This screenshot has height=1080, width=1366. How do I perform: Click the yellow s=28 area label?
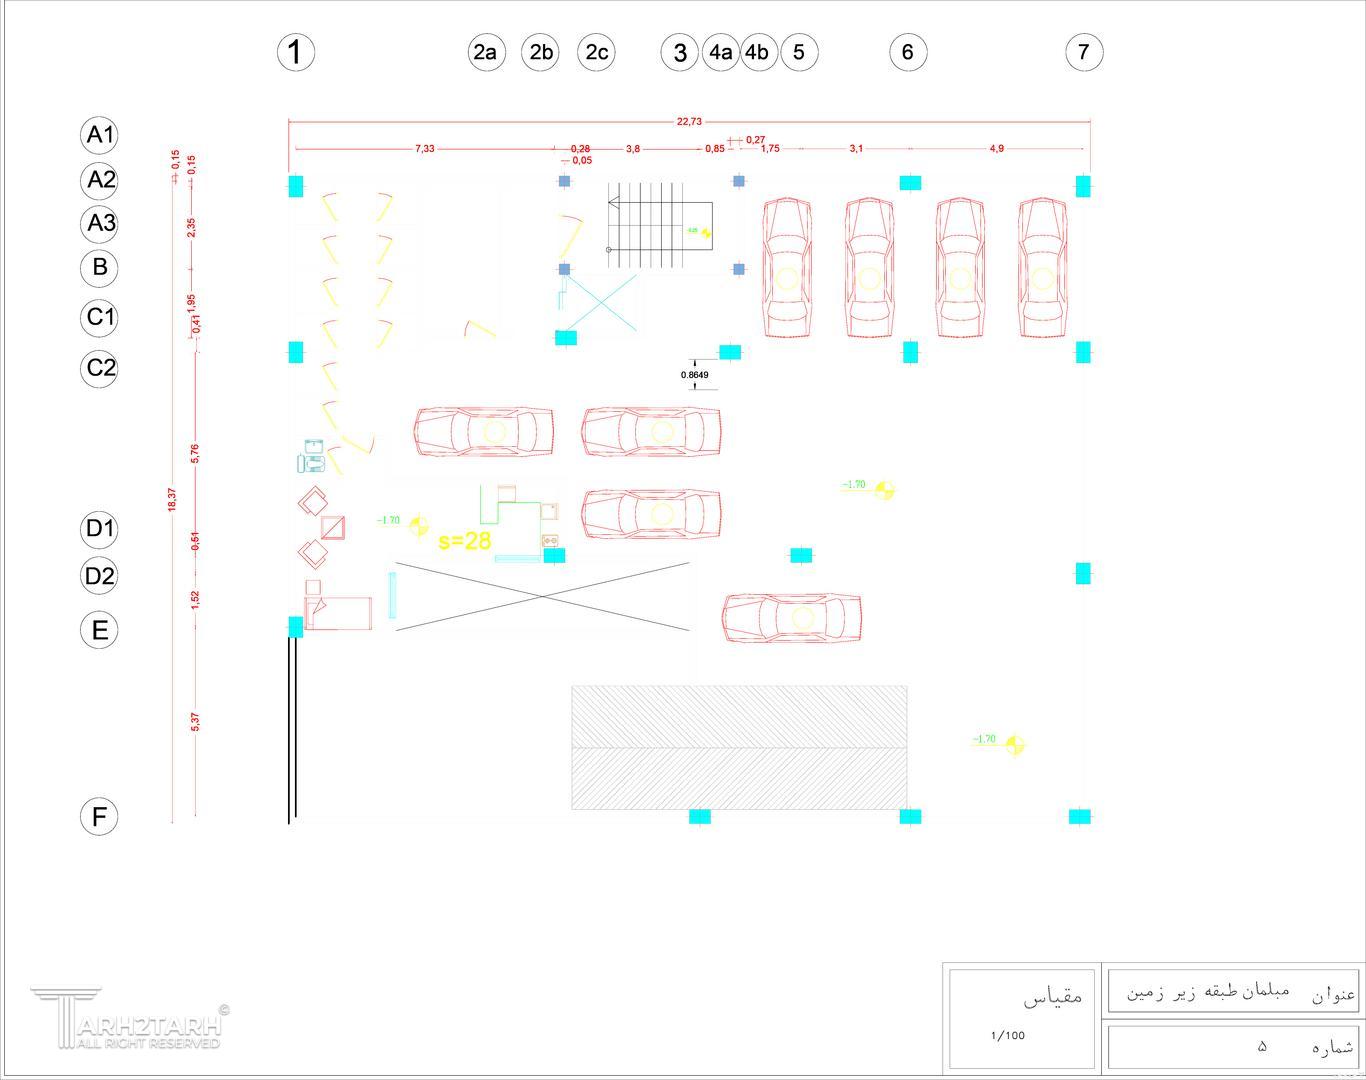coord(465,541)
